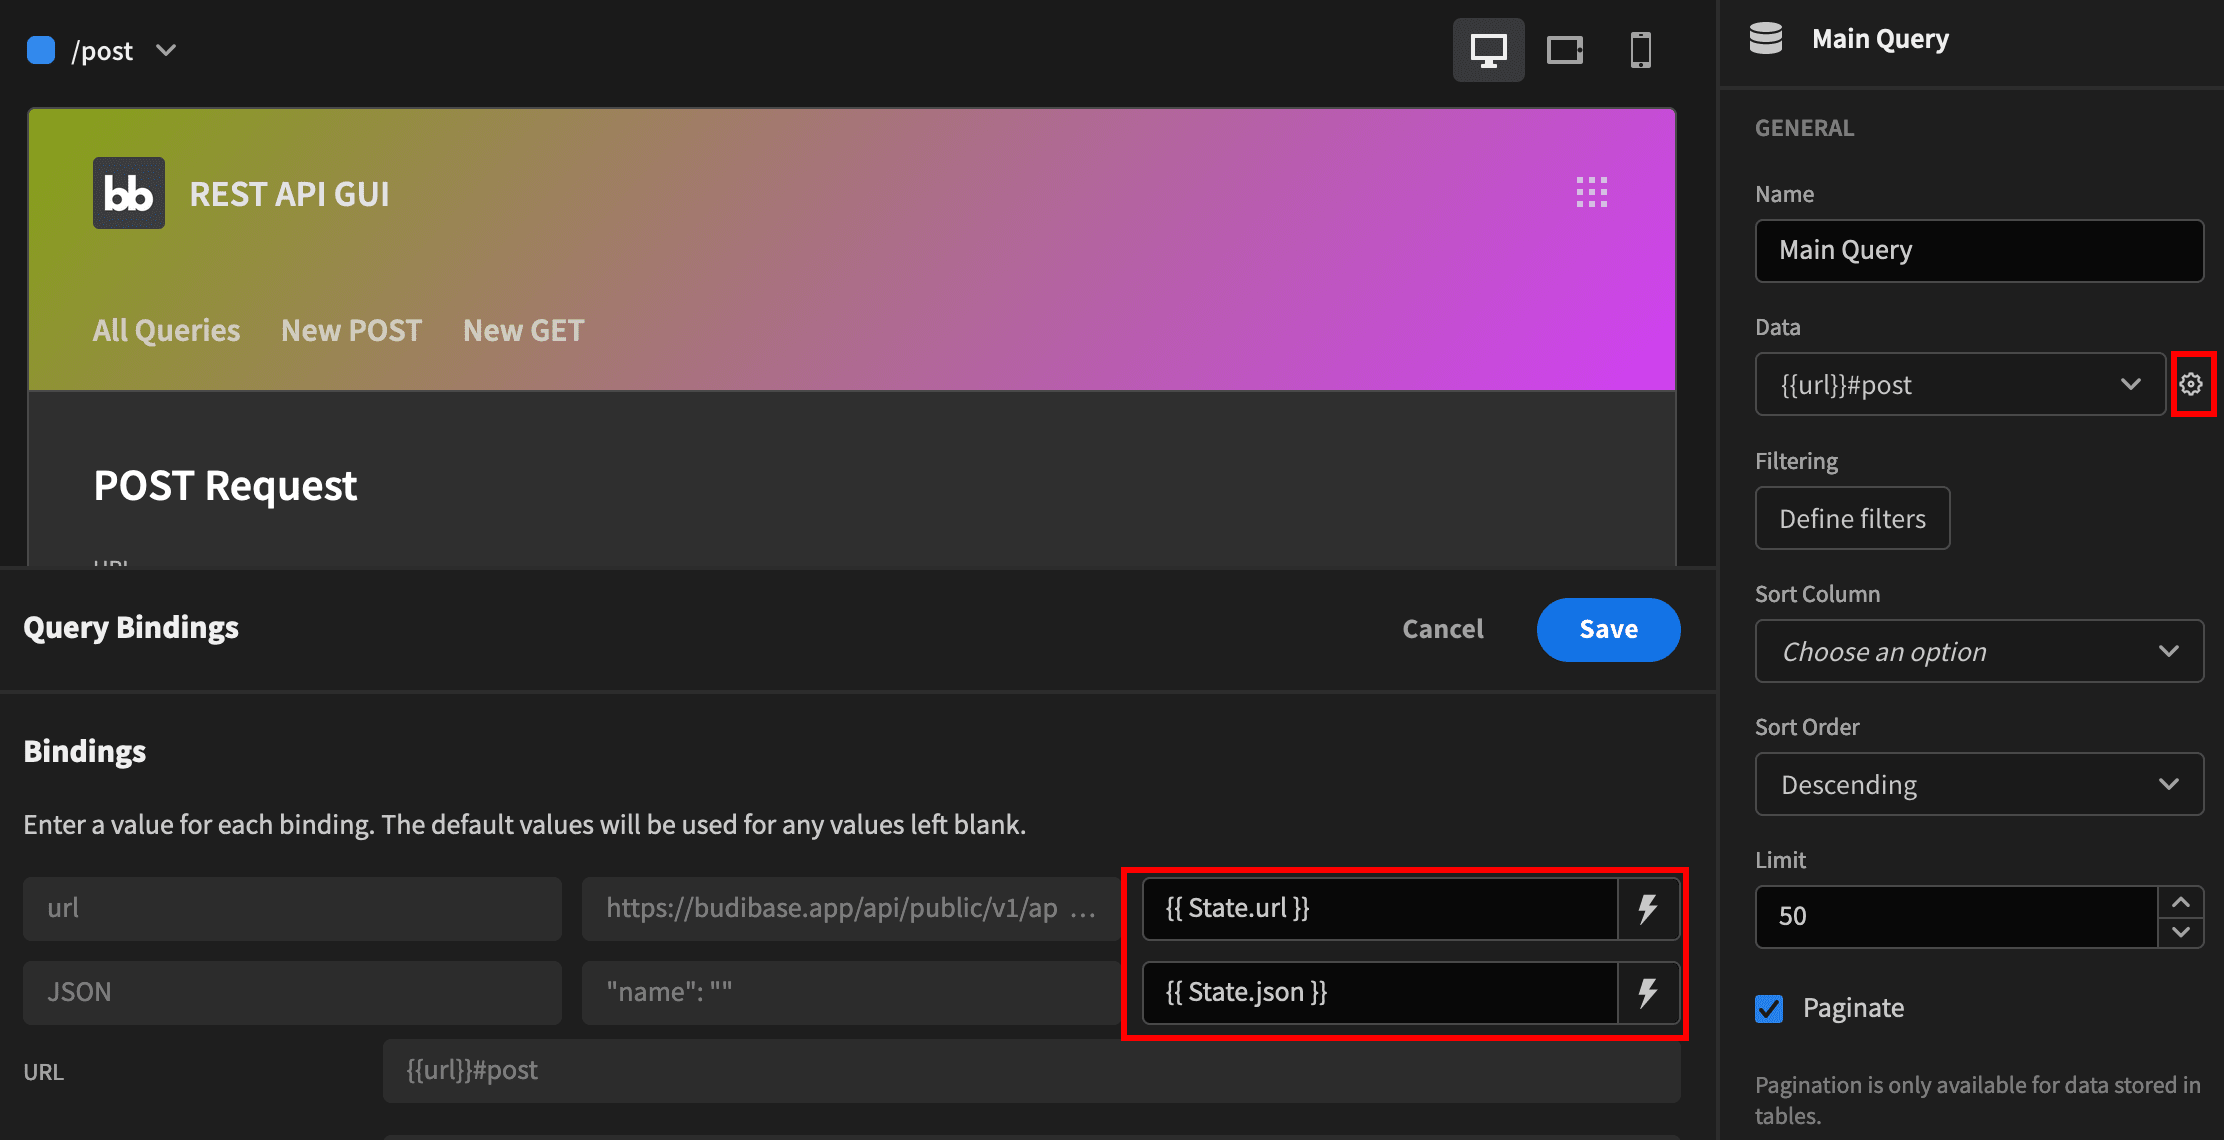
Task: Click the Main Query database icon
Action: [x=1766, y=38]
